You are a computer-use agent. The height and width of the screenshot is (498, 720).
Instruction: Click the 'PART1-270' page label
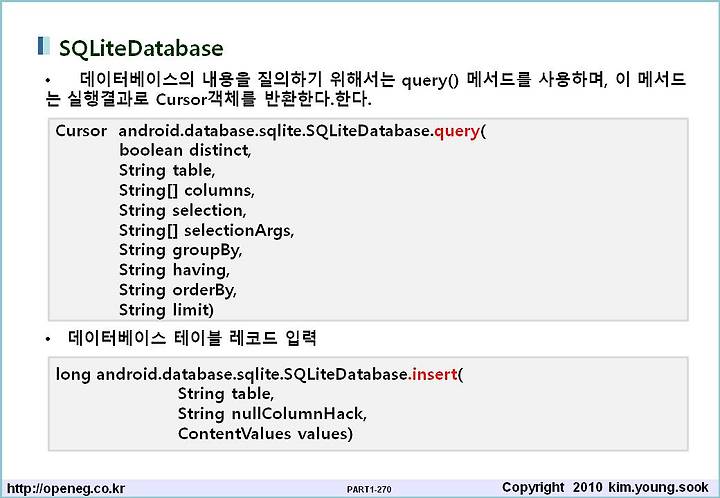pyautogui.click(x=369, y=490)
